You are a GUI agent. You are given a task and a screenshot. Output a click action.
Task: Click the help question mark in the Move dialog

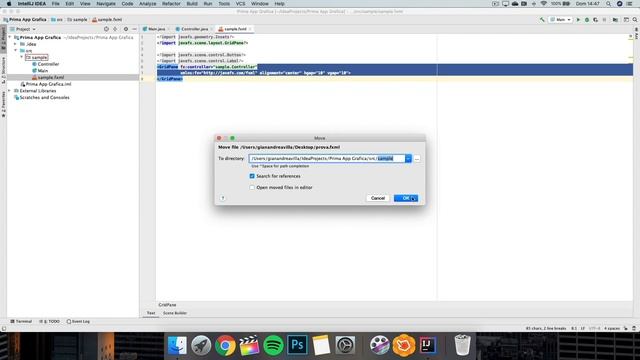tap(222, 198)
